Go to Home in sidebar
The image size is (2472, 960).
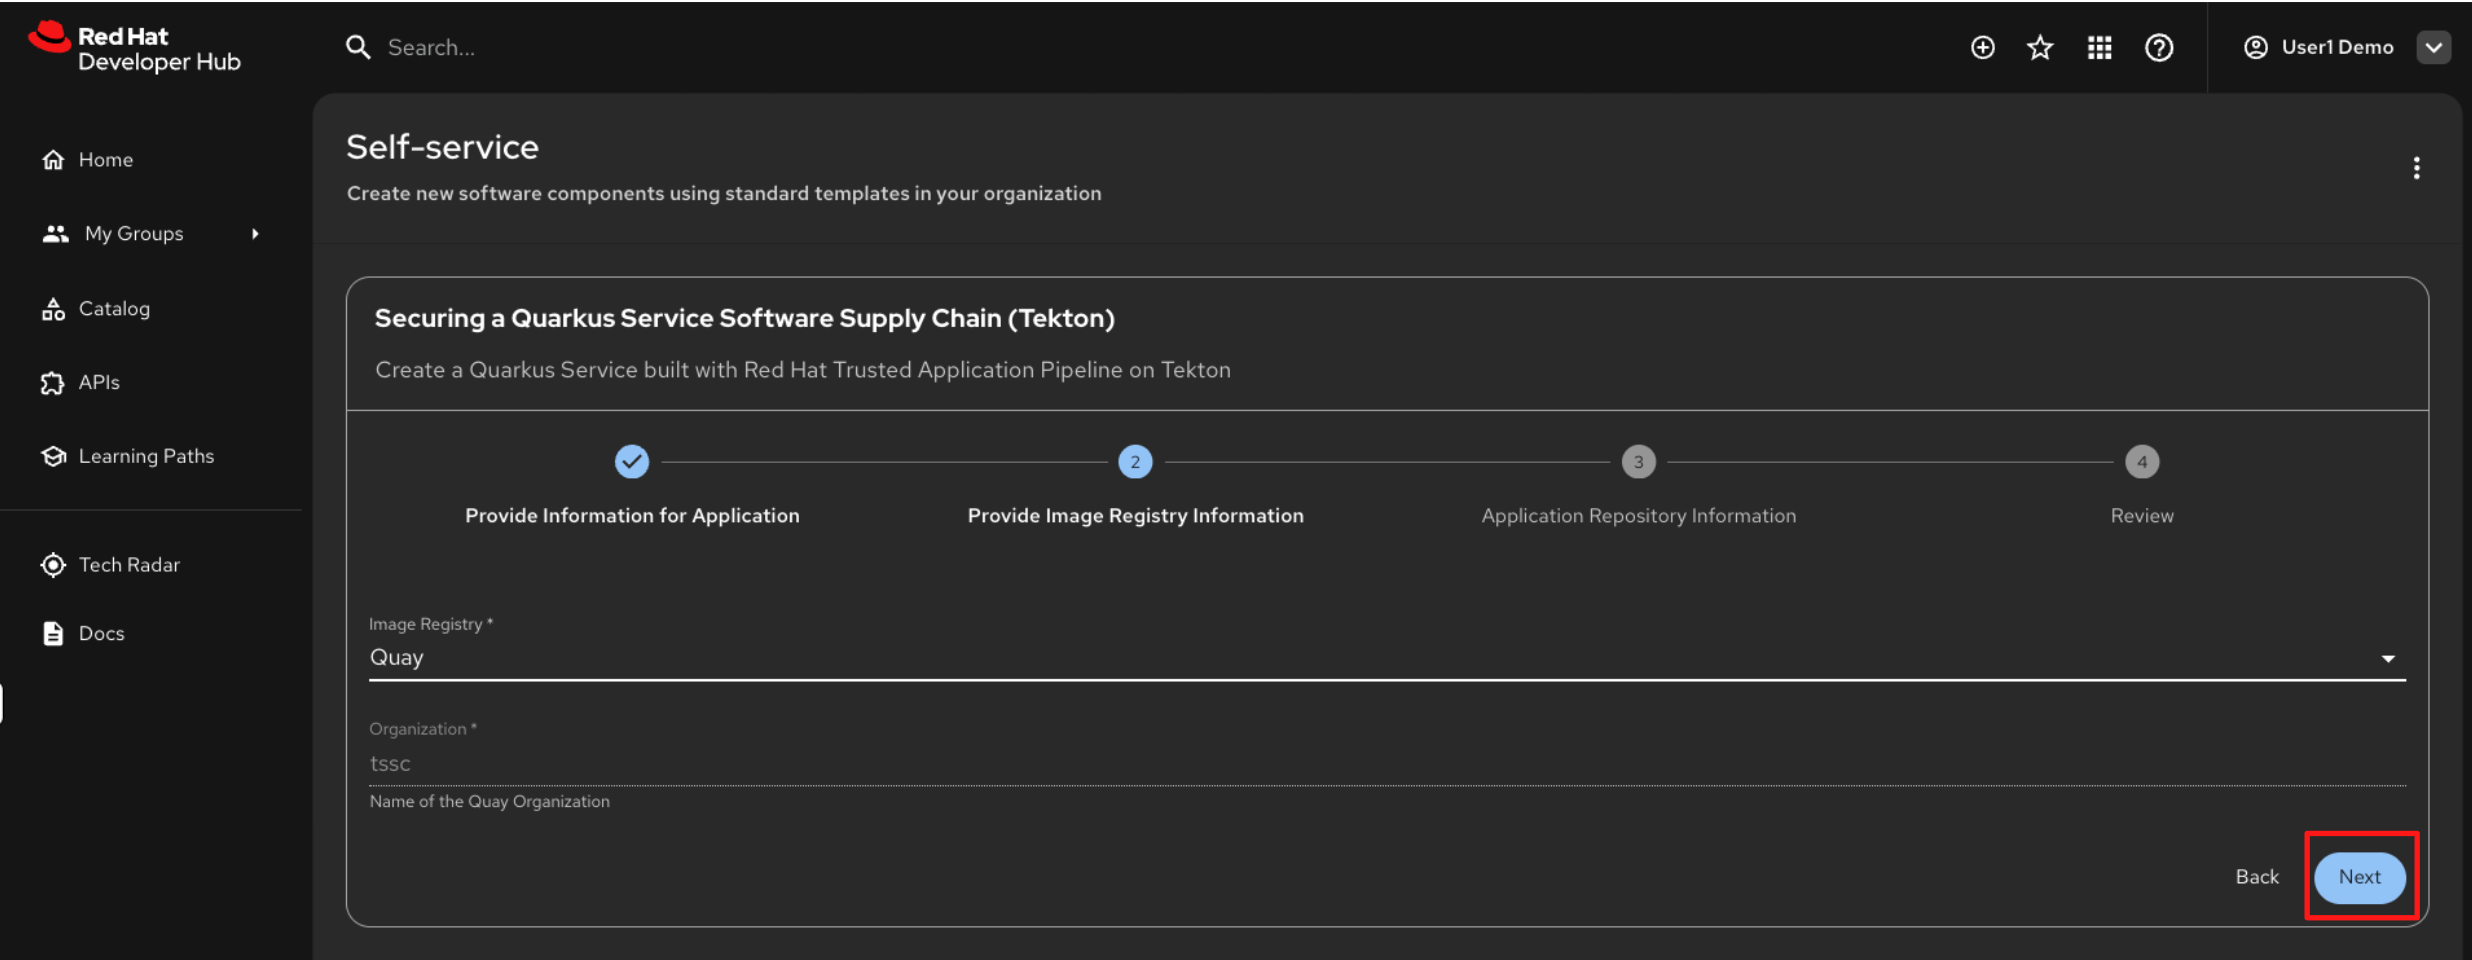pyautogui.click(x=105, y=160)
